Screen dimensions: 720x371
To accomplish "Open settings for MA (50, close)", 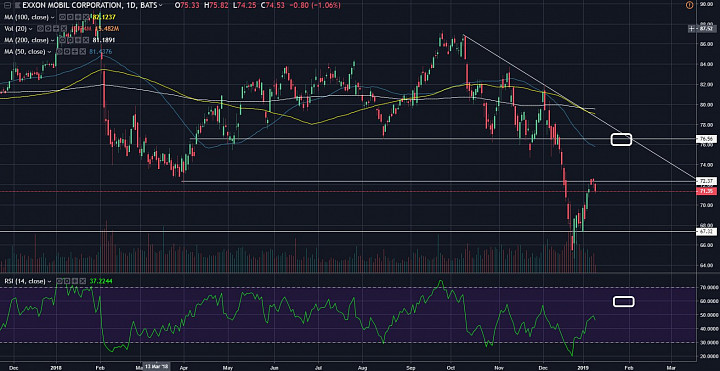I will (67, 51).
